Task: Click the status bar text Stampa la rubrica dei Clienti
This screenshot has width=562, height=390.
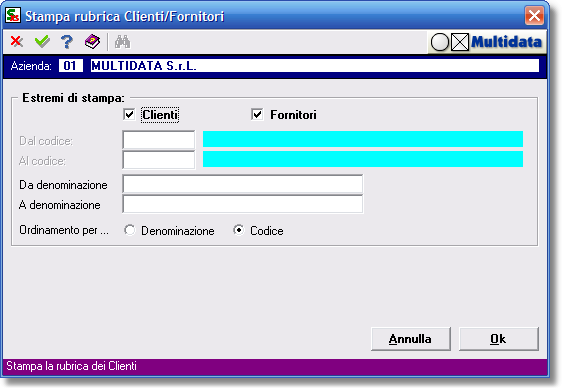Action: 71,366
